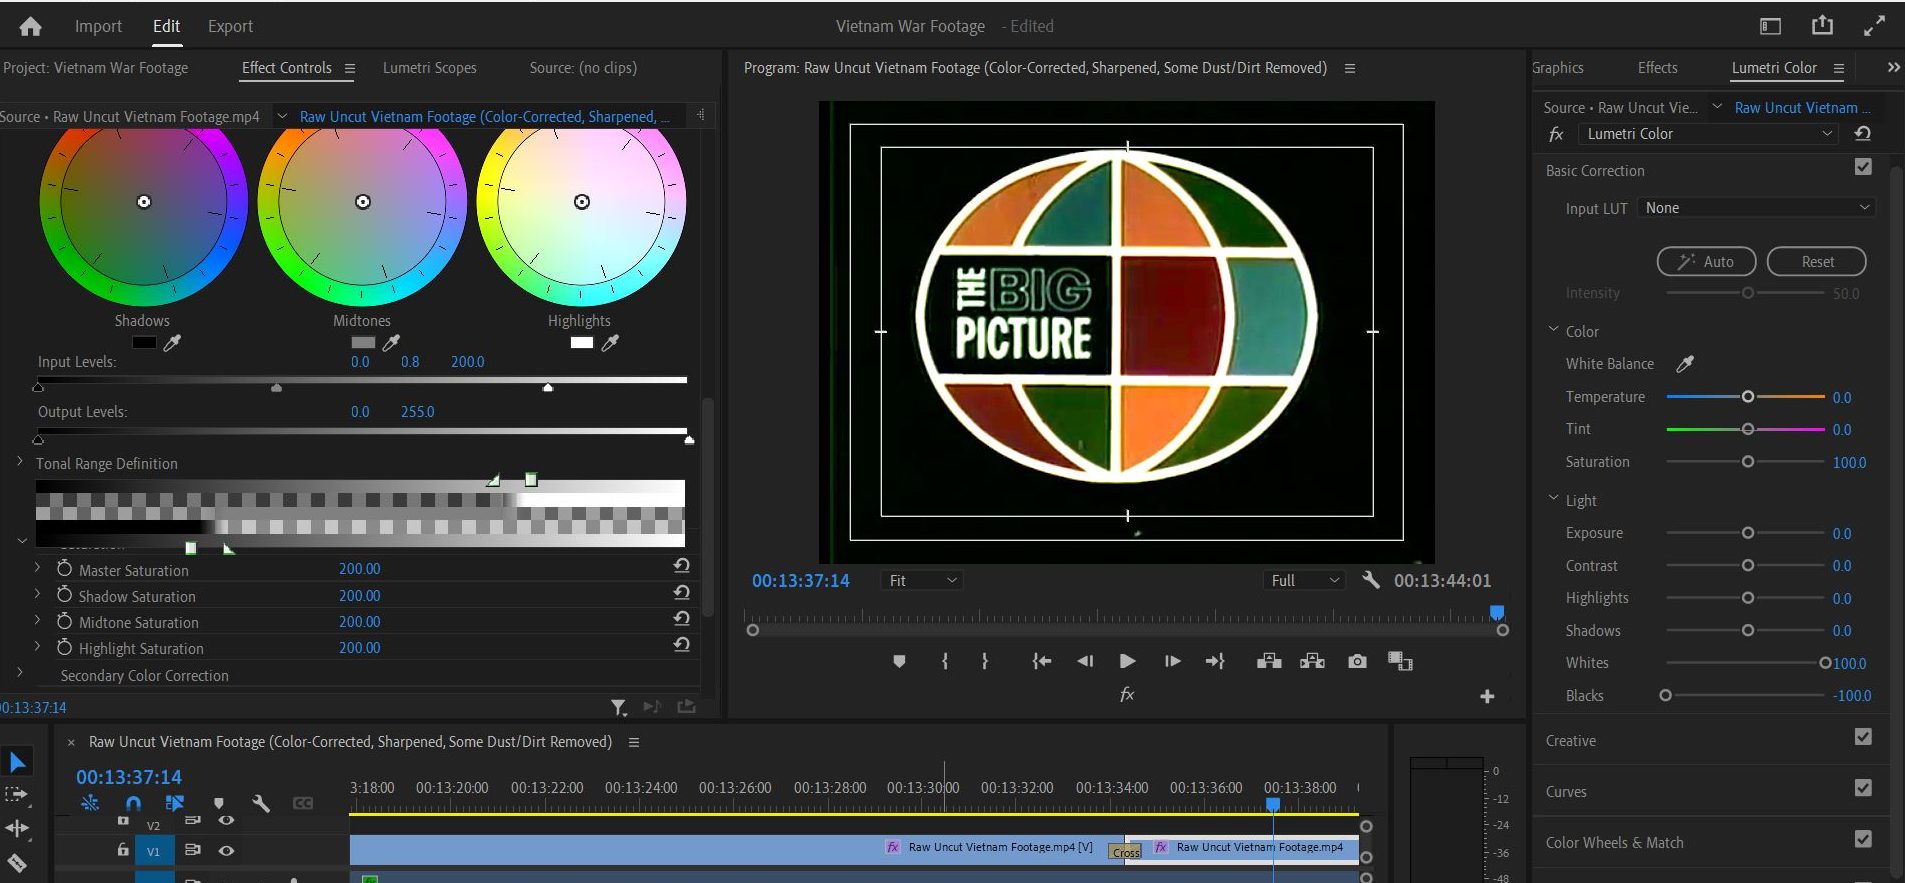Viewport: 1905px width, 883px height.
Task: Step back one frame
Action: (1085, 661)
